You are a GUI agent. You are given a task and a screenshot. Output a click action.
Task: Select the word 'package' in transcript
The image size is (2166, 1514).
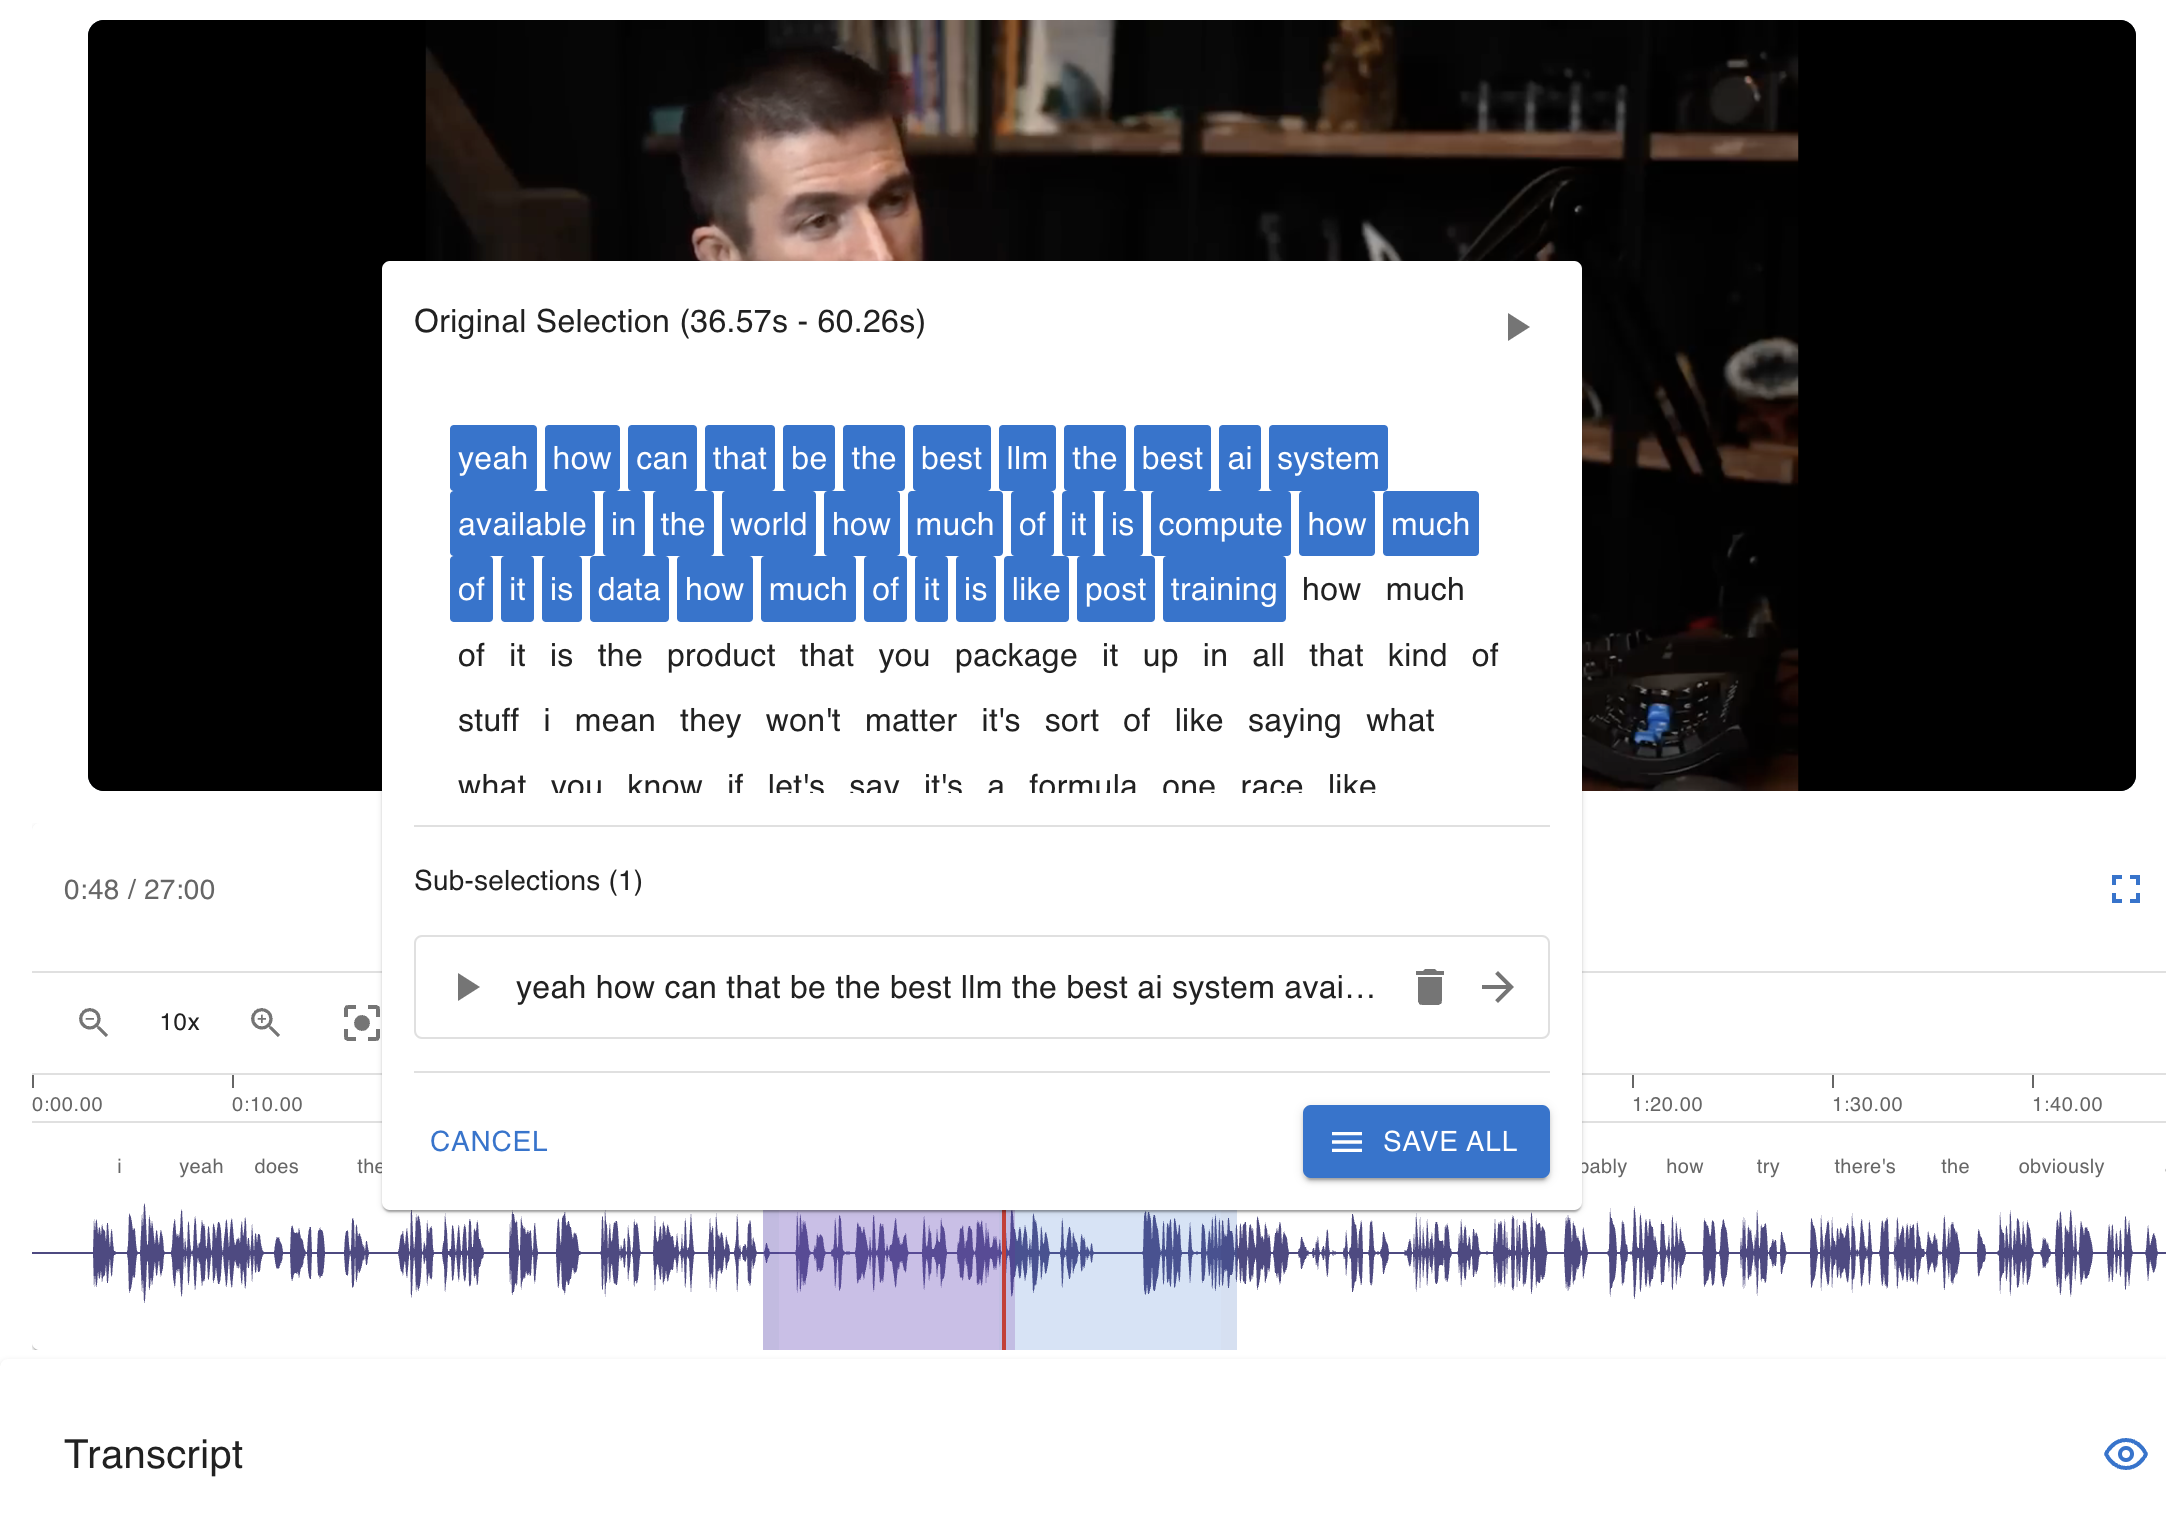(x=1015, y=656)
